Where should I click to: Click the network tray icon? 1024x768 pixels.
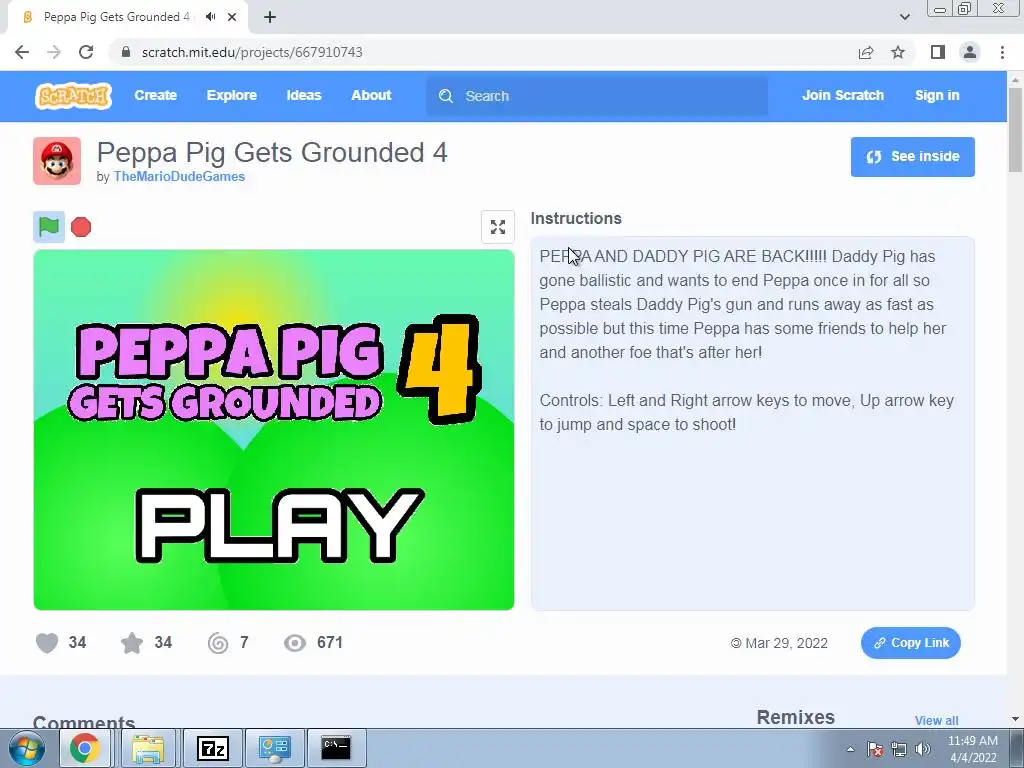899,749
